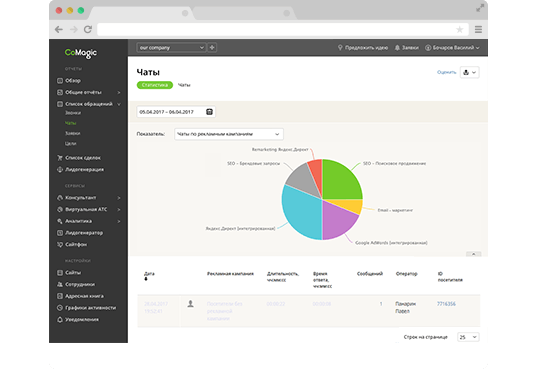Open the Показатель metric dropdown
This screenshot has height=369, width=537.
(229, 134)
